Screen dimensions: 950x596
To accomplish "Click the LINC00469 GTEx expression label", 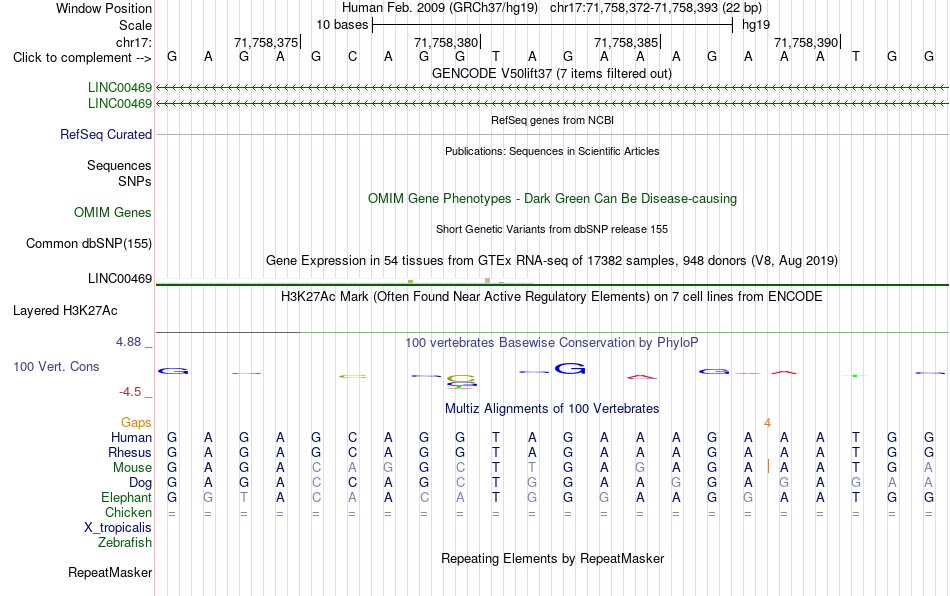I will [x=119, y=279].
